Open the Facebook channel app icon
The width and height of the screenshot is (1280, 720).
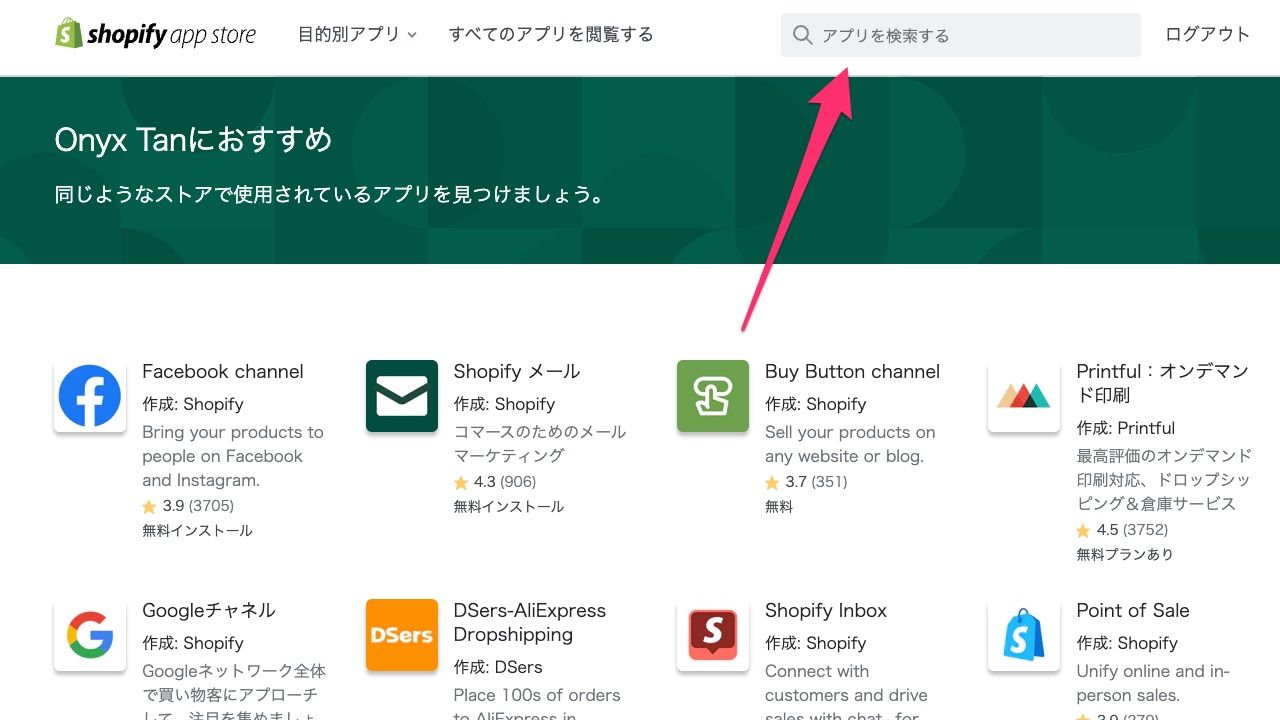click(90, 396)
